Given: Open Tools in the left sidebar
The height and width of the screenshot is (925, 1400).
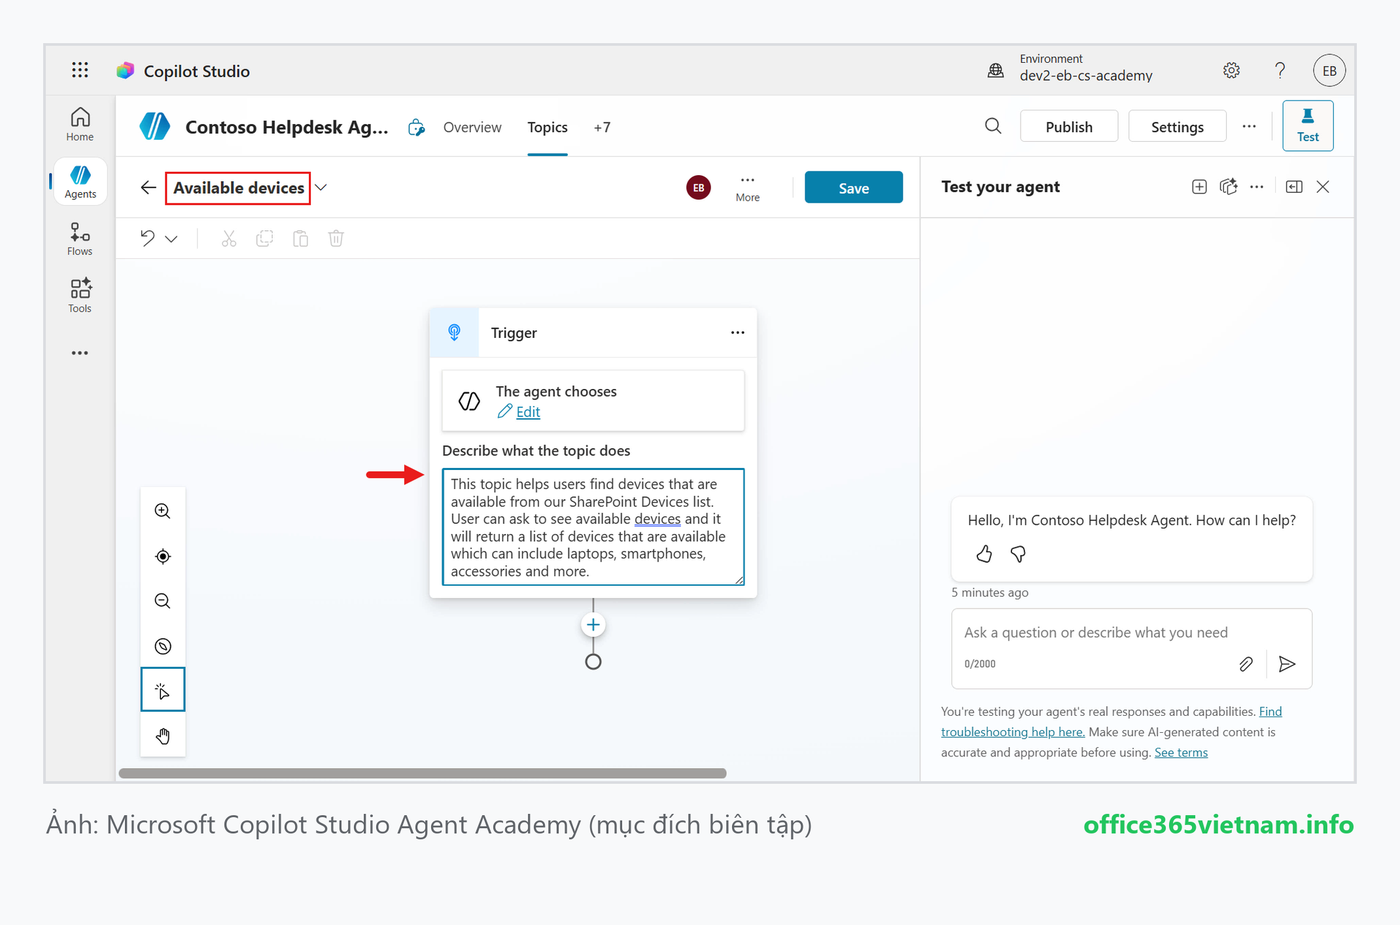Looking at the screenshot, I should tap(80, 296).
